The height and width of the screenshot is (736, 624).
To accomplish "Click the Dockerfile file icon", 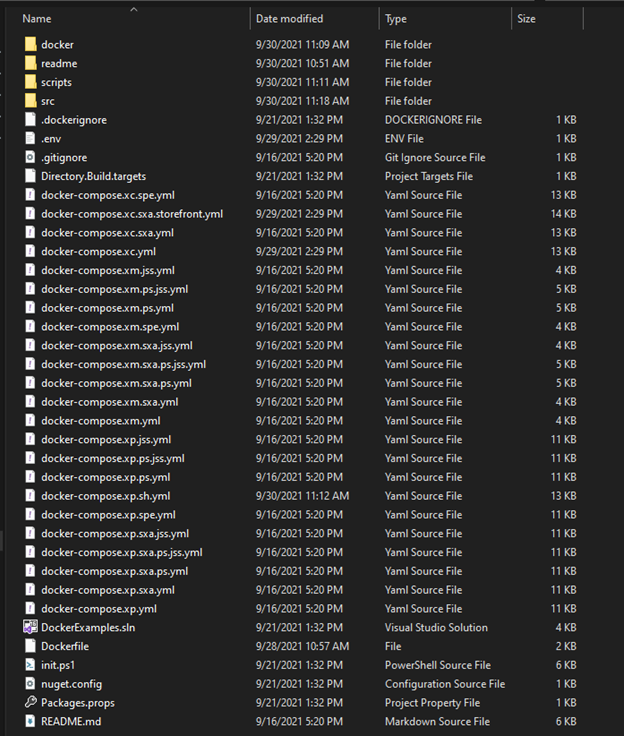I will tap(31, 646).
